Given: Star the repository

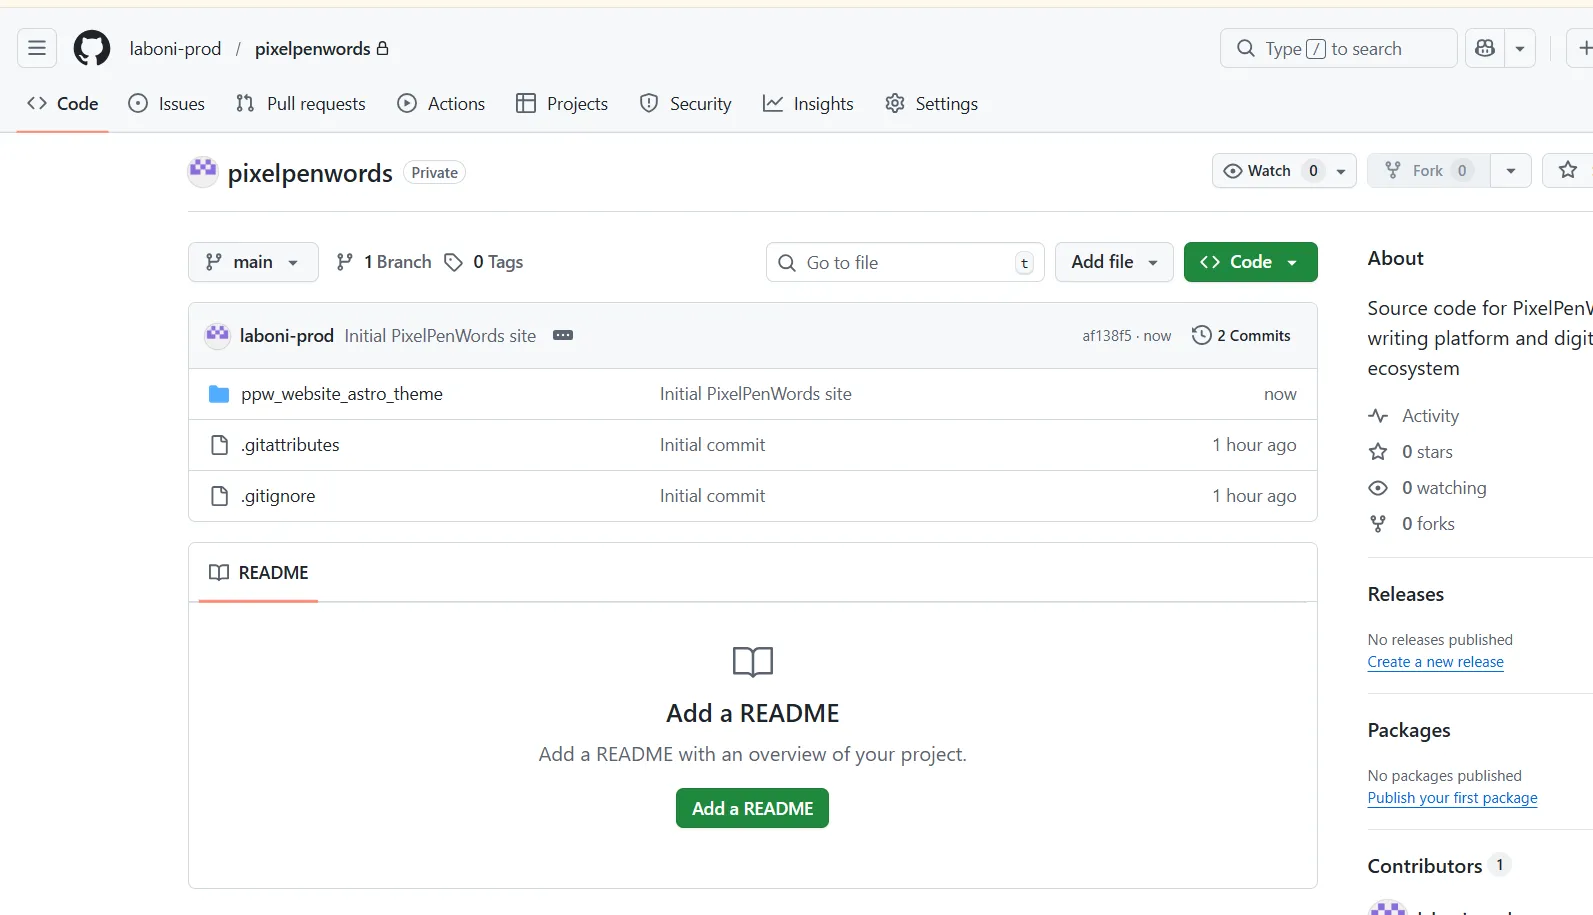Looking at the screenshot, I should coord(1568,171).
